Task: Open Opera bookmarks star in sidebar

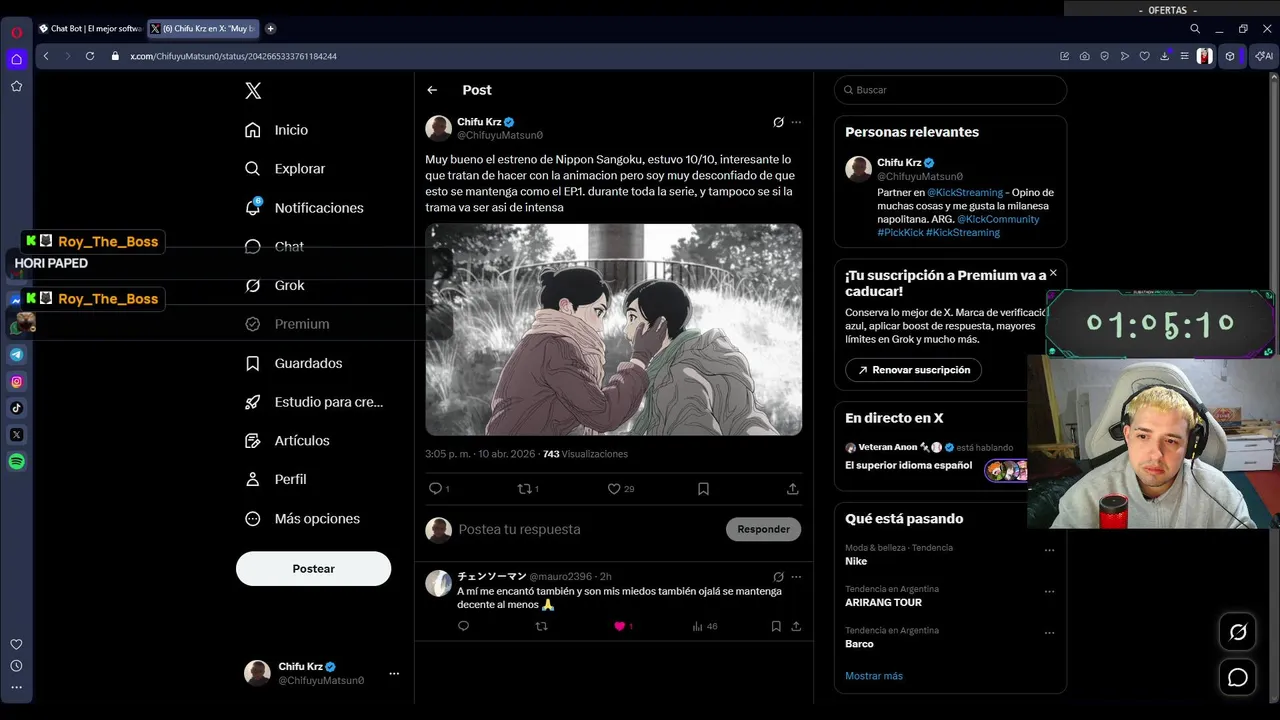Action: click(x=17, y=86)
